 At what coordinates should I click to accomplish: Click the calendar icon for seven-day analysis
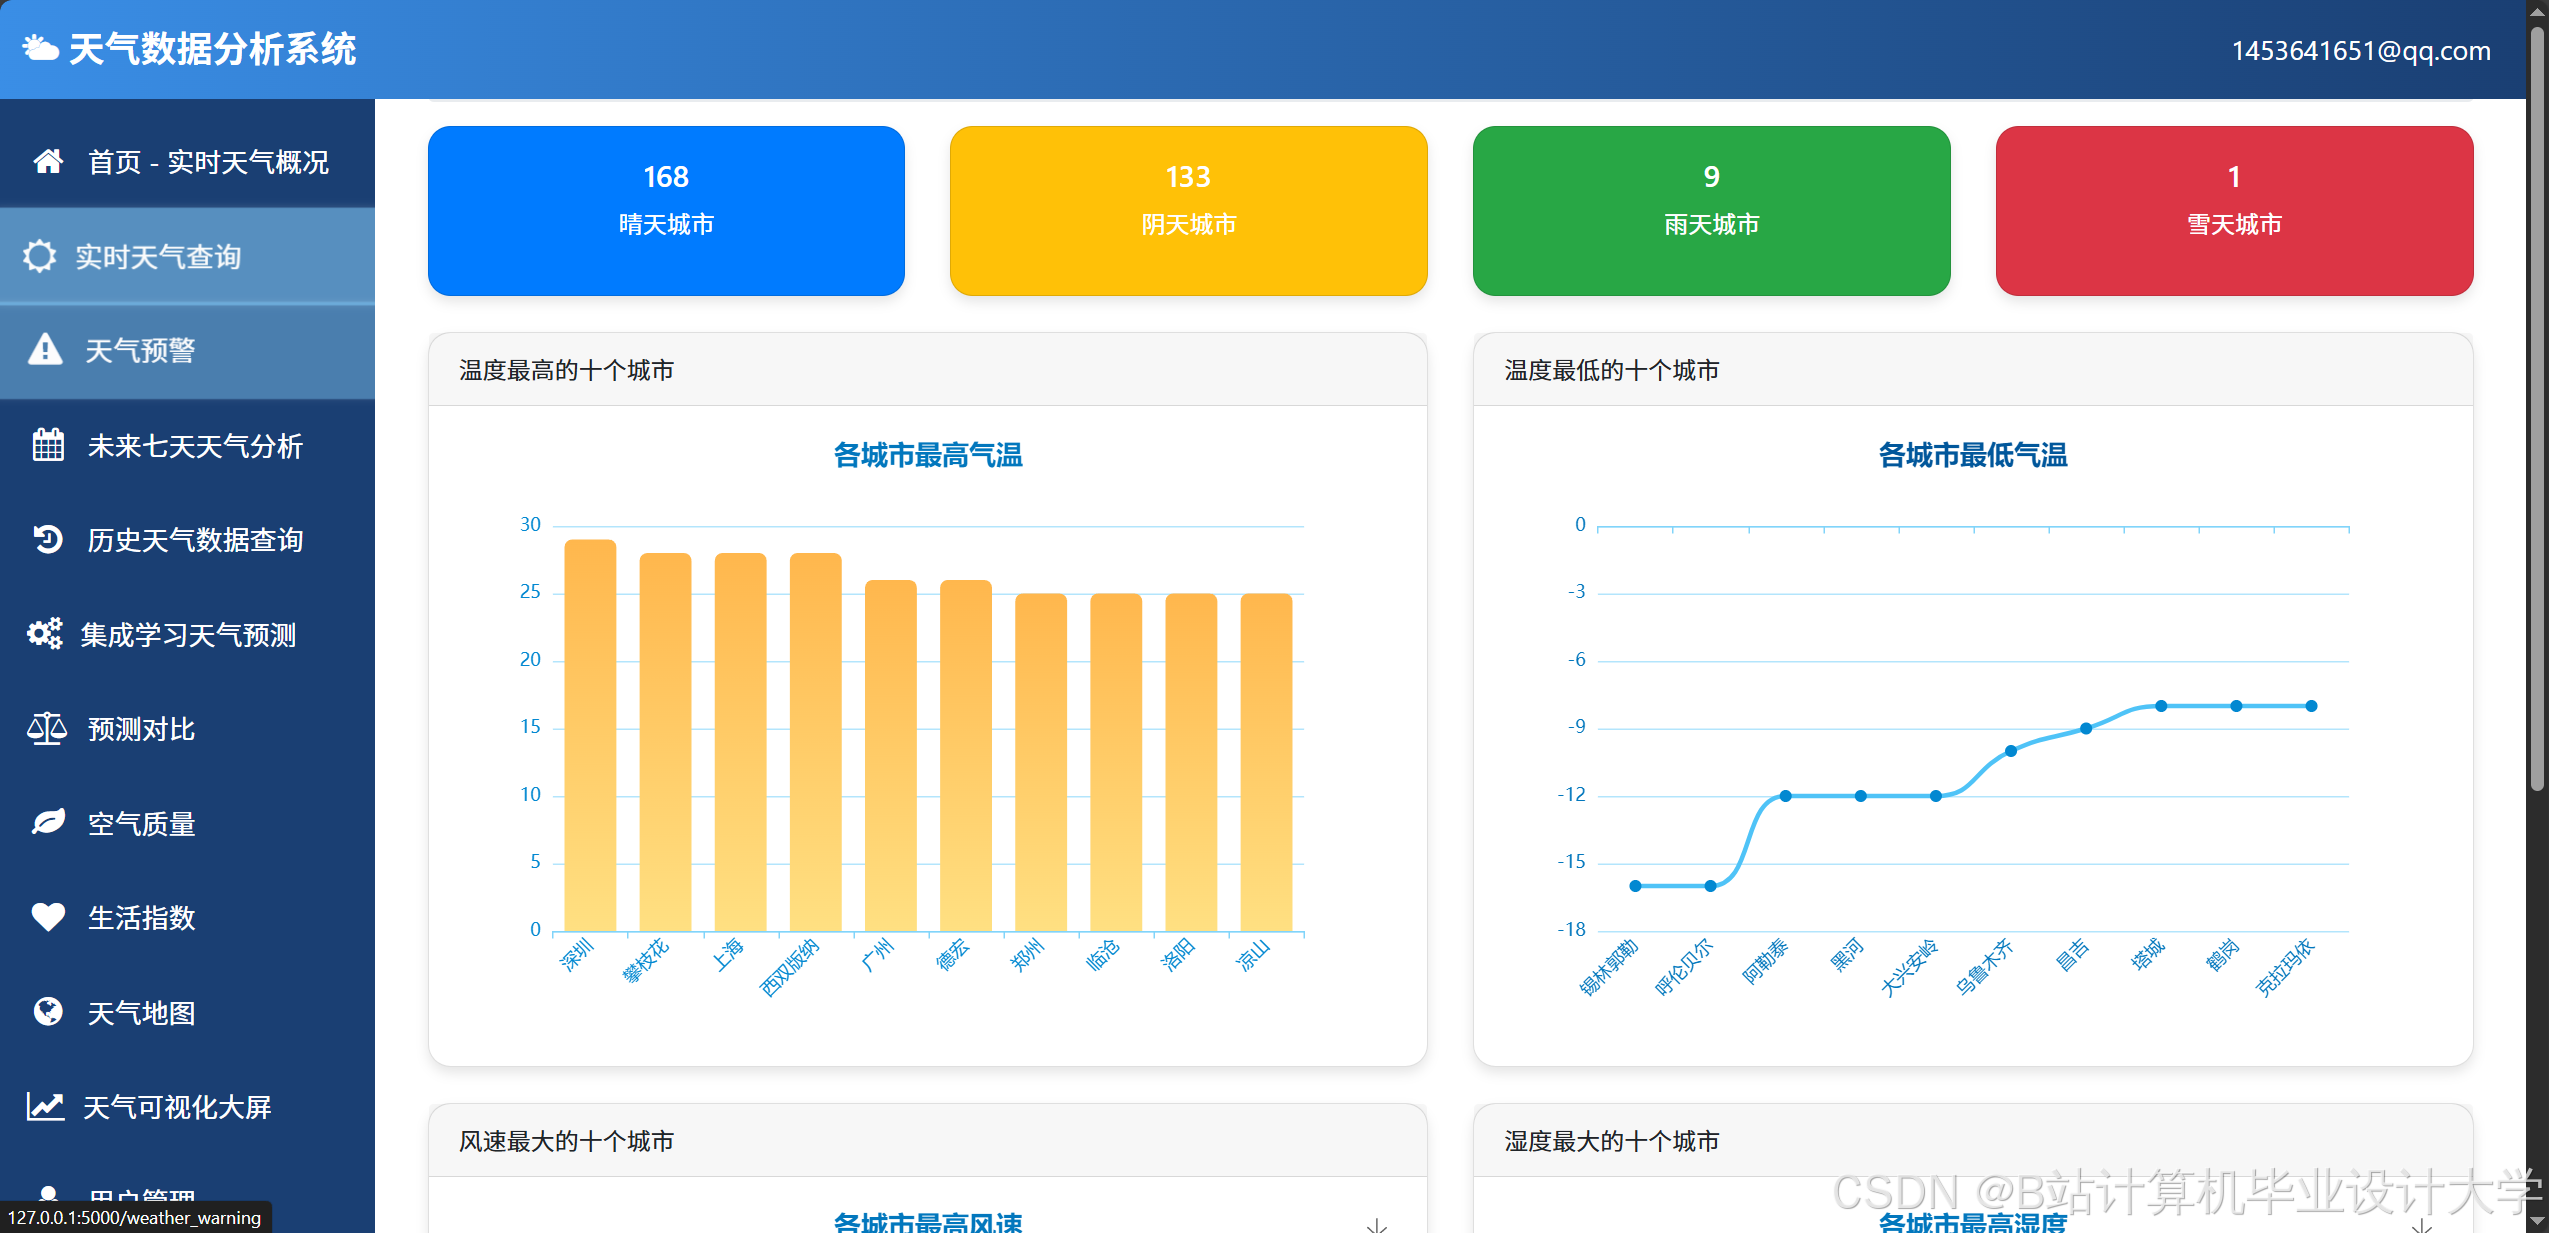pos(47,445)
